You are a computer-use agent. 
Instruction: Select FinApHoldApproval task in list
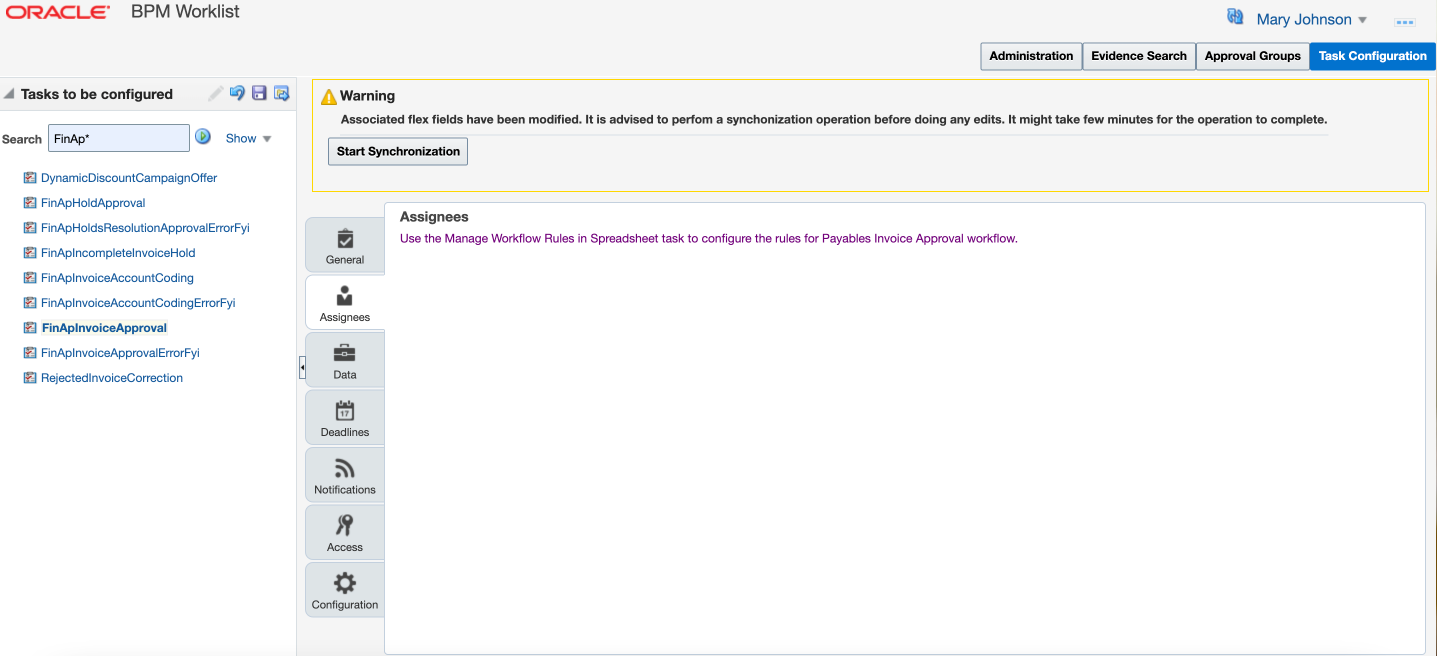pos(93,203)
